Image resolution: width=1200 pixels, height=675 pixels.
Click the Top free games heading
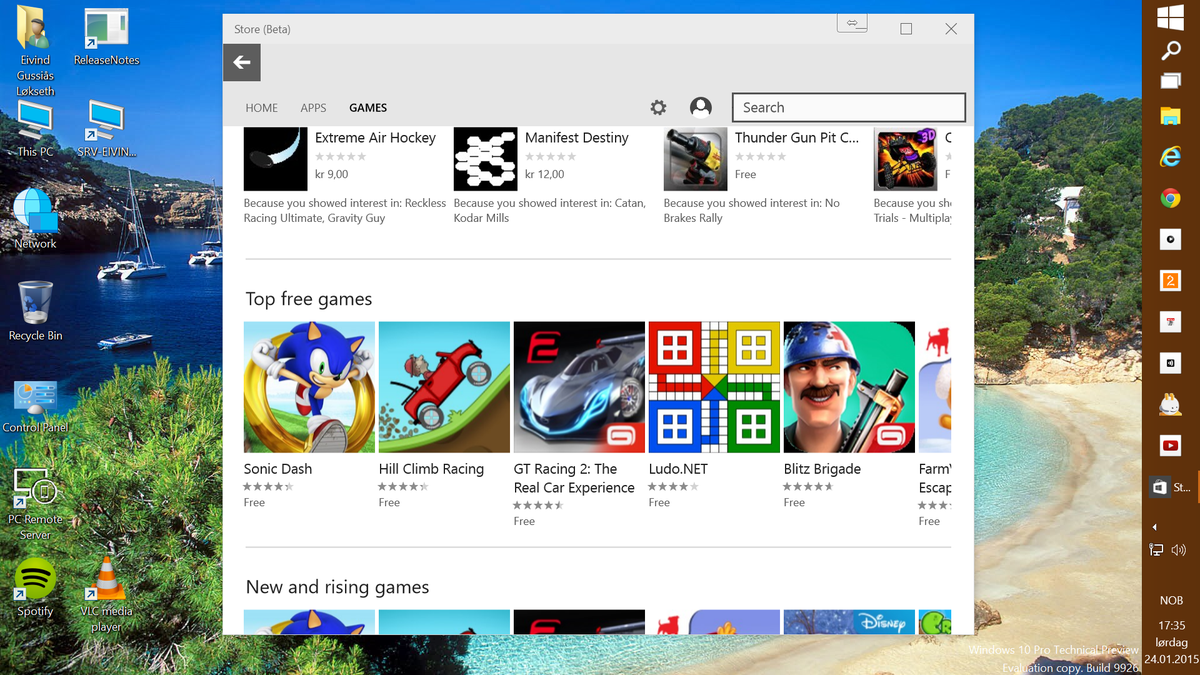click(x=309, y=299)
